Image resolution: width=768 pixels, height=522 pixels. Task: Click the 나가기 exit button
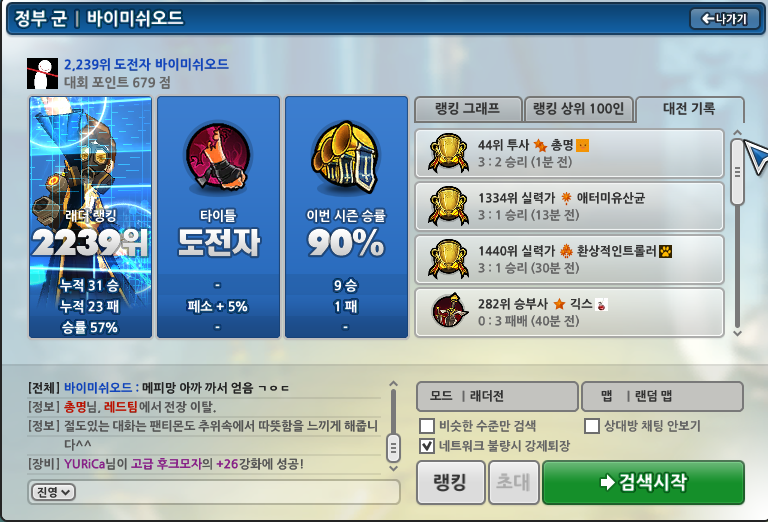725,19
